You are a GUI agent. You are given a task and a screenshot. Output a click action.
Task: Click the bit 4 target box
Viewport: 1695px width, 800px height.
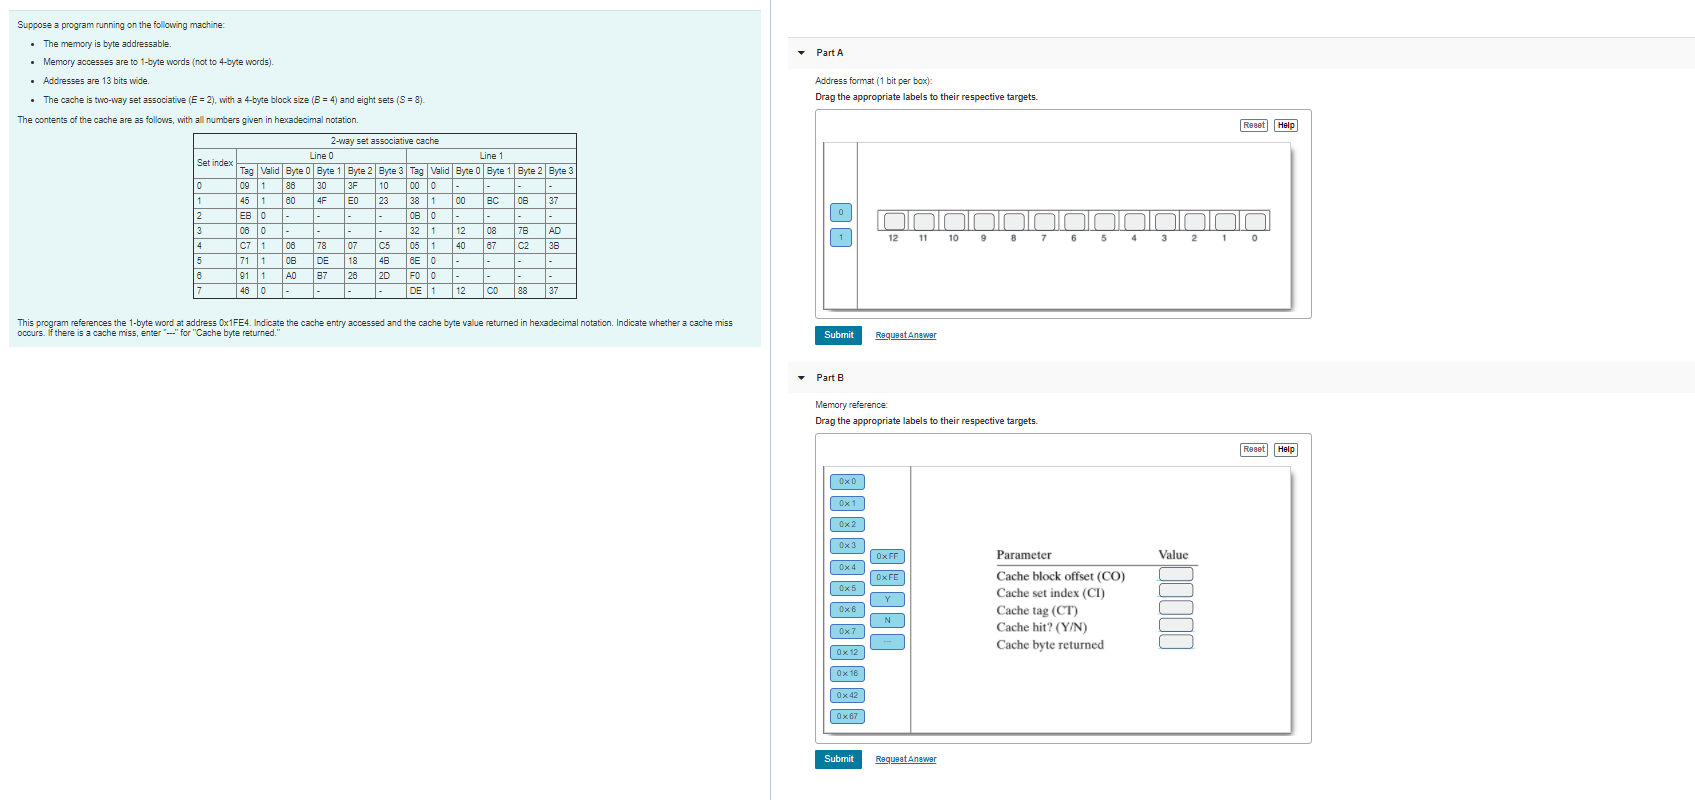(x=1134, y=221)
